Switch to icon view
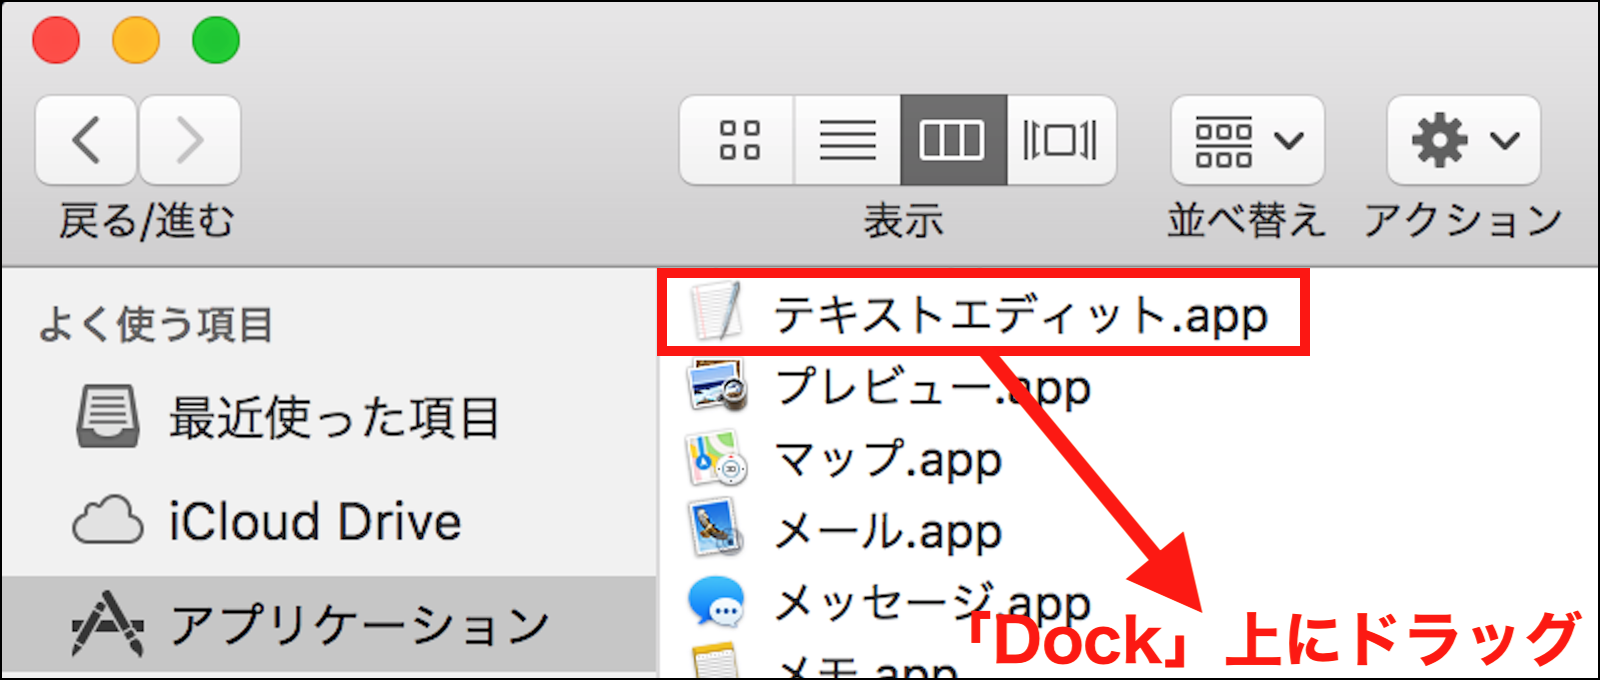This screenshot has width=1600, height=680. point(738,140)
